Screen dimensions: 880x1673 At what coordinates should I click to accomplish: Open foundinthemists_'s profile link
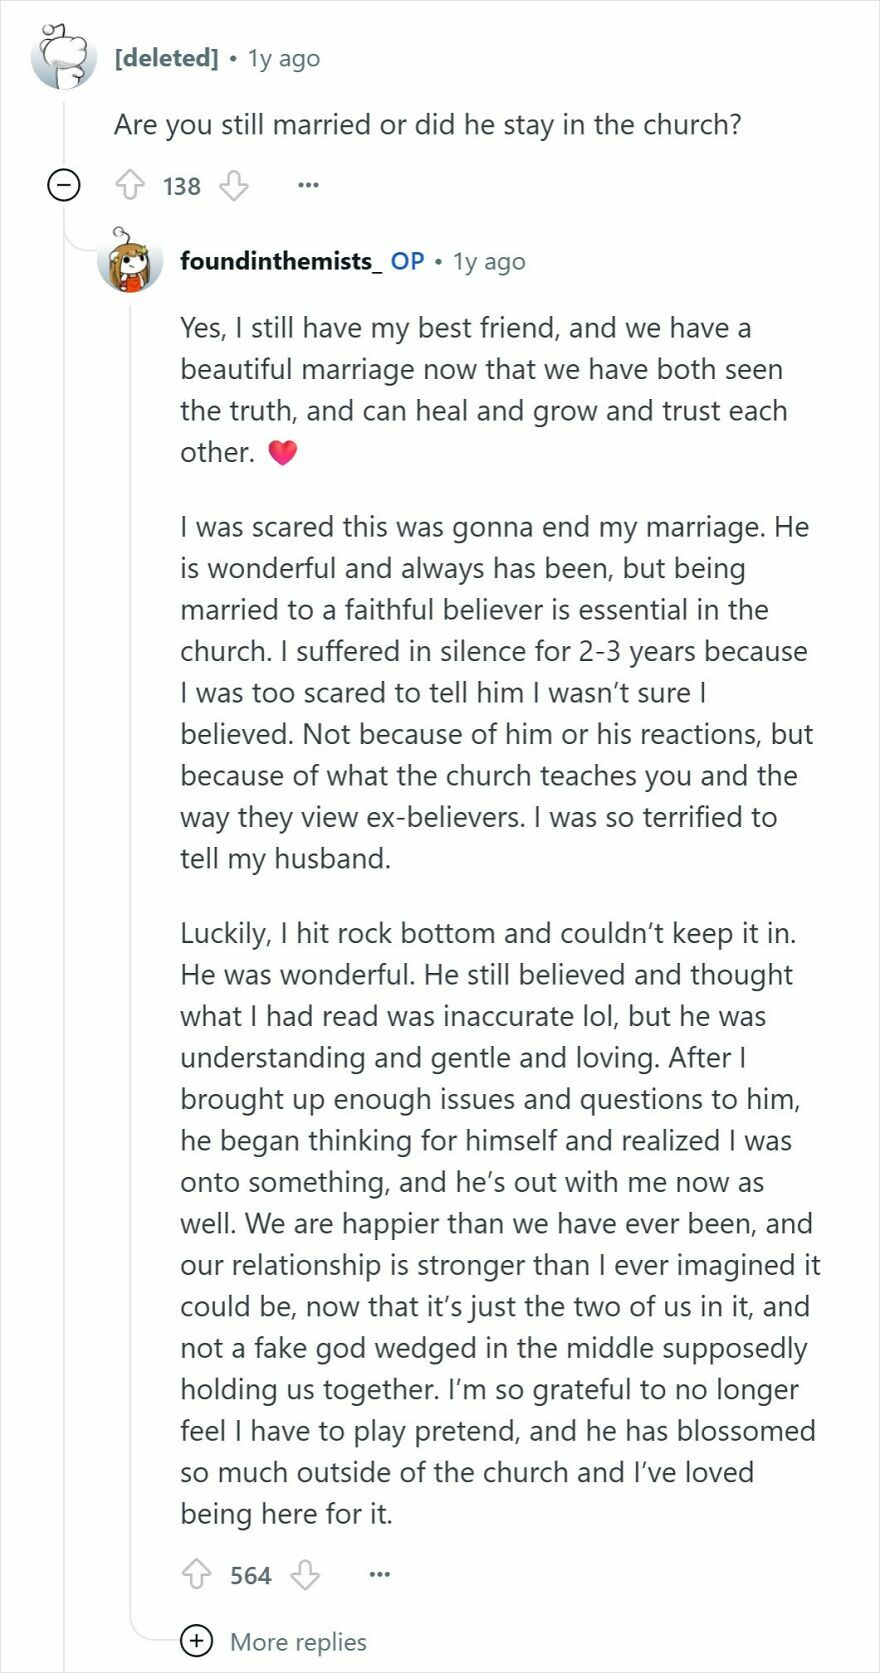pos(280,262)
